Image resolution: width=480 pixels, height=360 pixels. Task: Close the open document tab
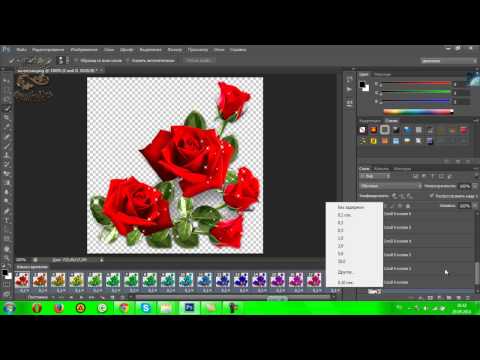point(101,70)
